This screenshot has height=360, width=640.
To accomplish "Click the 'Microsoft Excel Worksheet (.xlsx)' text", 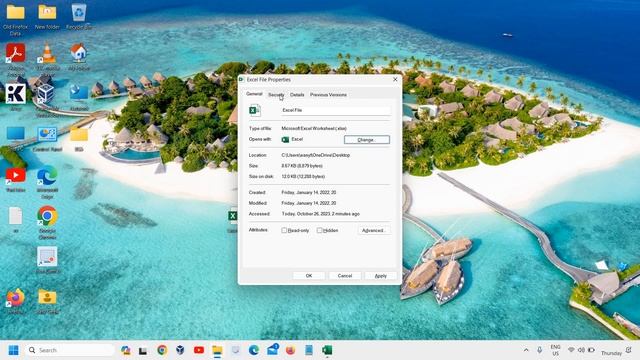I will pyautogui.click(x=314, y=129).
